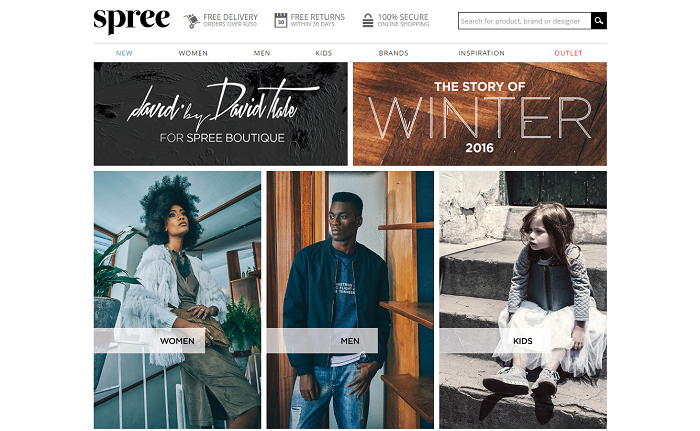
Task: Open The Story of Winter 2016 banner
Action: tap(480, 114)
